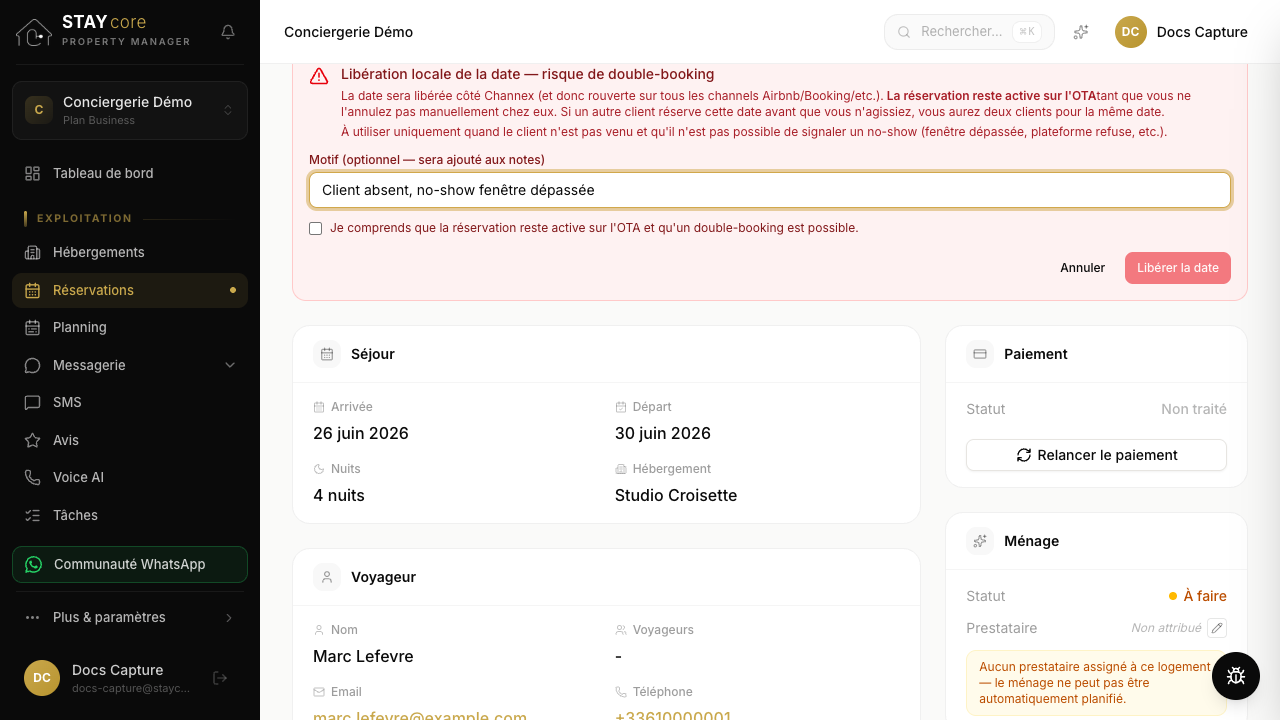Open the notifications bell icon

coord(228,32)
